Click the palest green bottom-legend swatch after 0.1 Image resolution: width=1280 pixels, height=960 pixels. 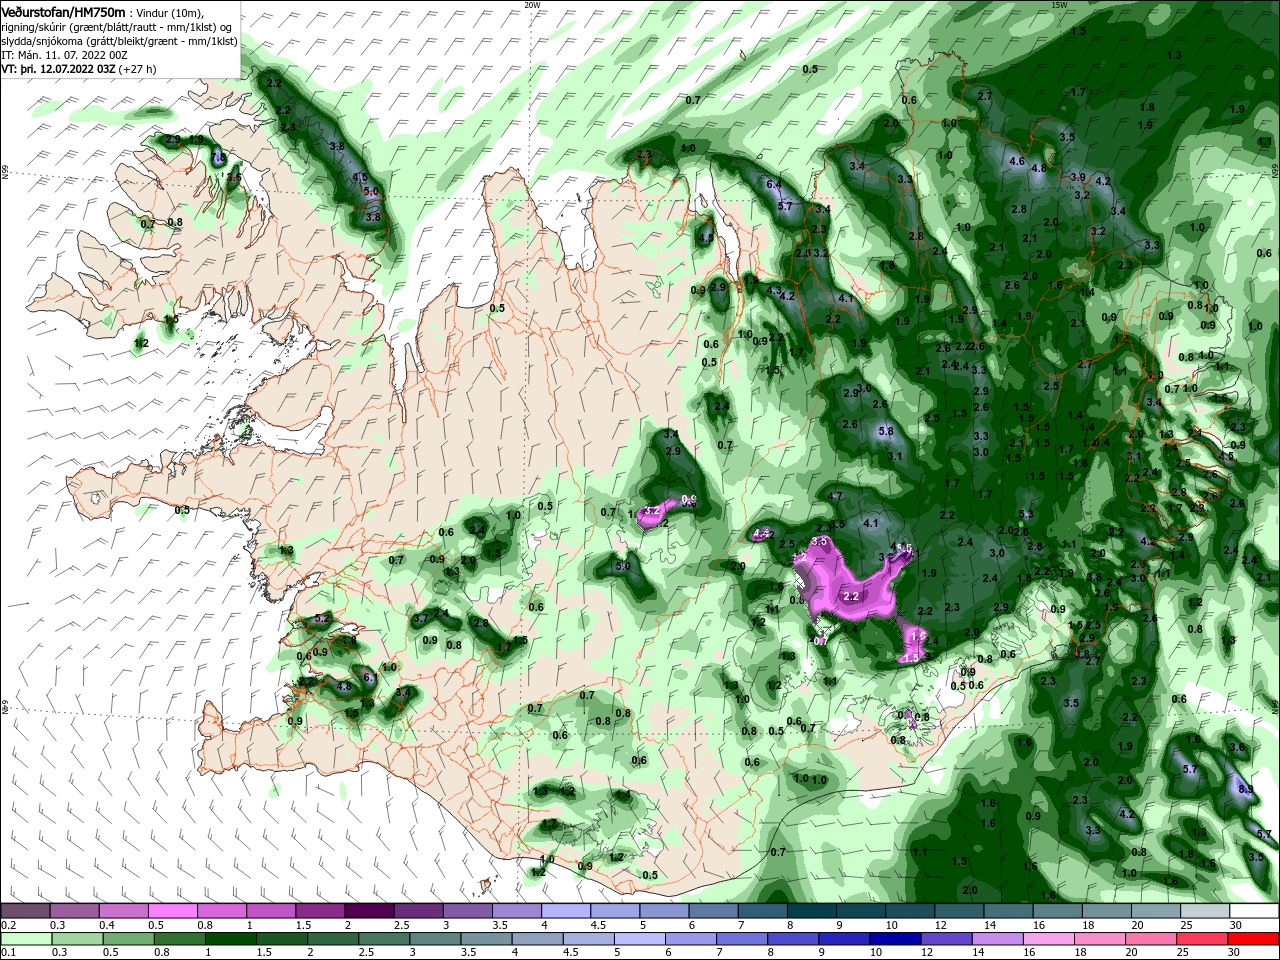25,939
